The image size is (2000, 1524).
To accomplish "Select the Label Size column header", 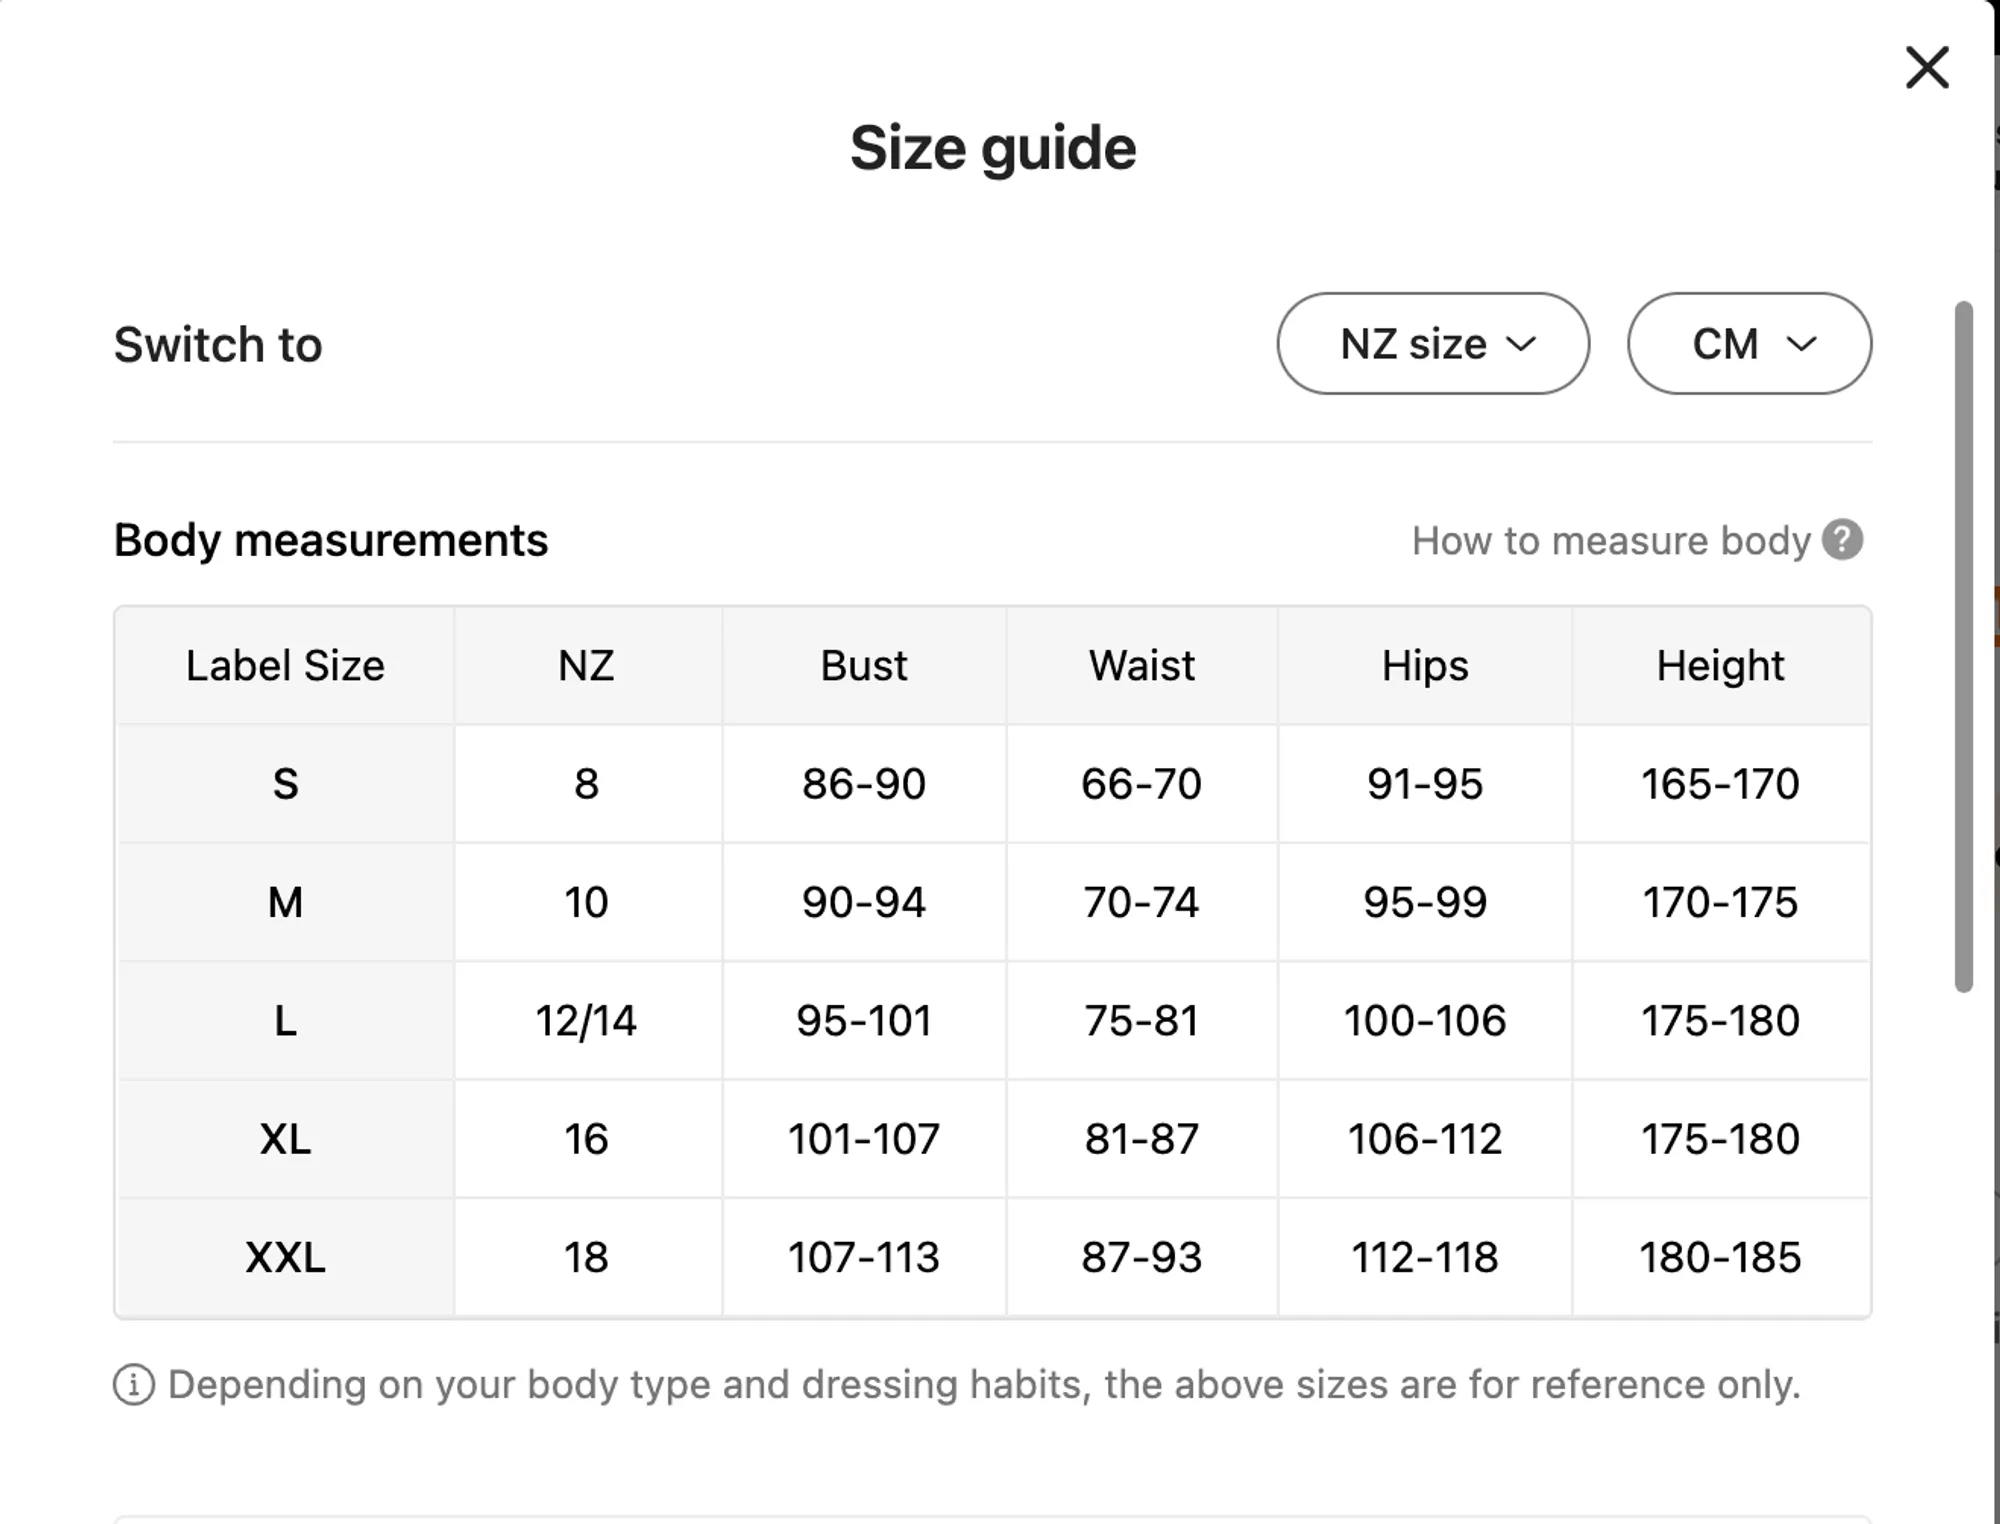I will 285,666.
